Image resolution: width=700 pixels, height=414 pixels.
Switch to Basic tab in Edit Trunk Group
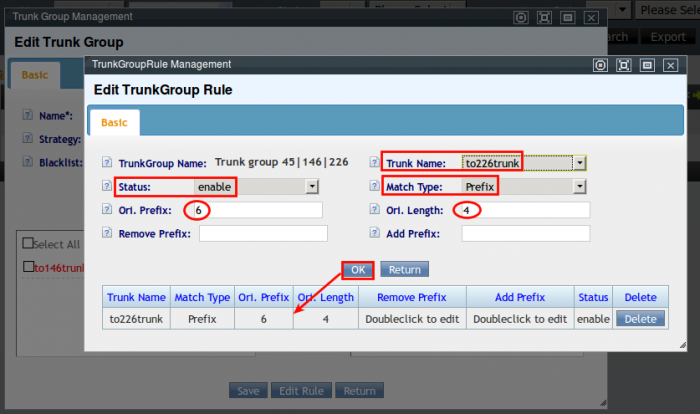34,75
